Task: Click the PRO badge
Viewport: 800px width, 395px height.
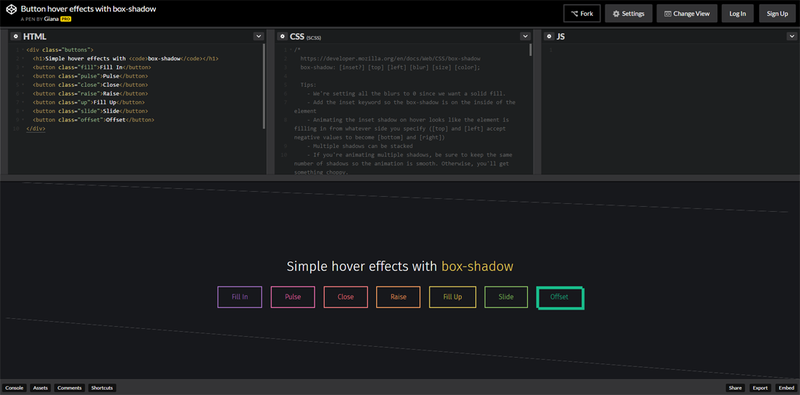Action: [x=66, y=19]
